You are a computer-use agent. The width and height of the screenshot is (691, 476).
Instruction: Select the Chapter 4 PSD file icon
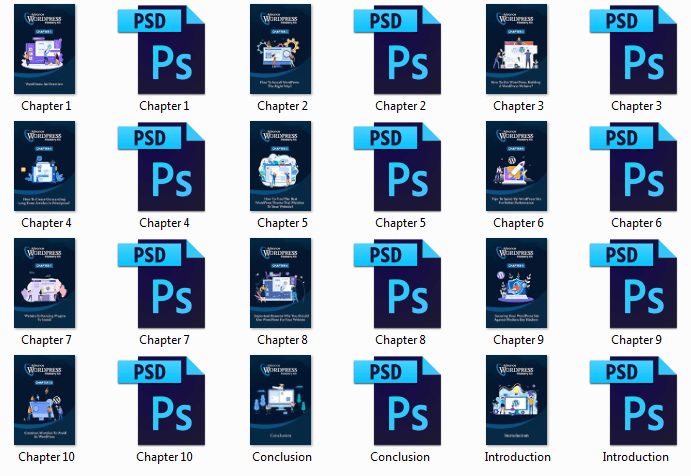pos(161,167)
